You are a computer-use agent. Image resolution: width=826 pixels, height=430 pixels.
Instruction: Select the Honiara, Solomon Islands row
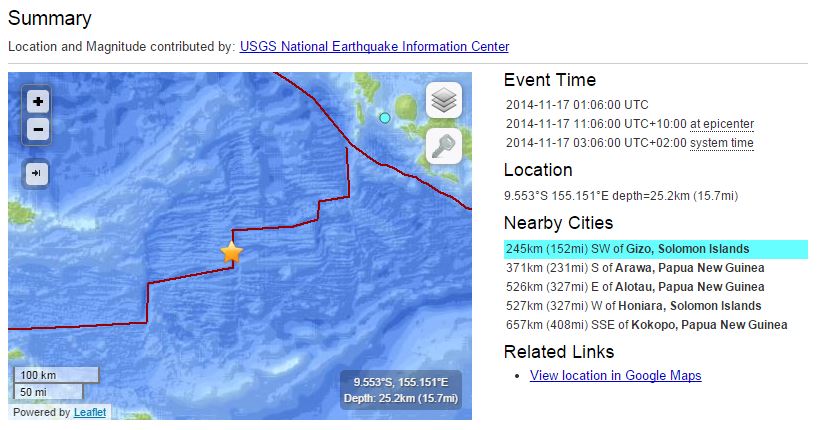tap(633, 306)
